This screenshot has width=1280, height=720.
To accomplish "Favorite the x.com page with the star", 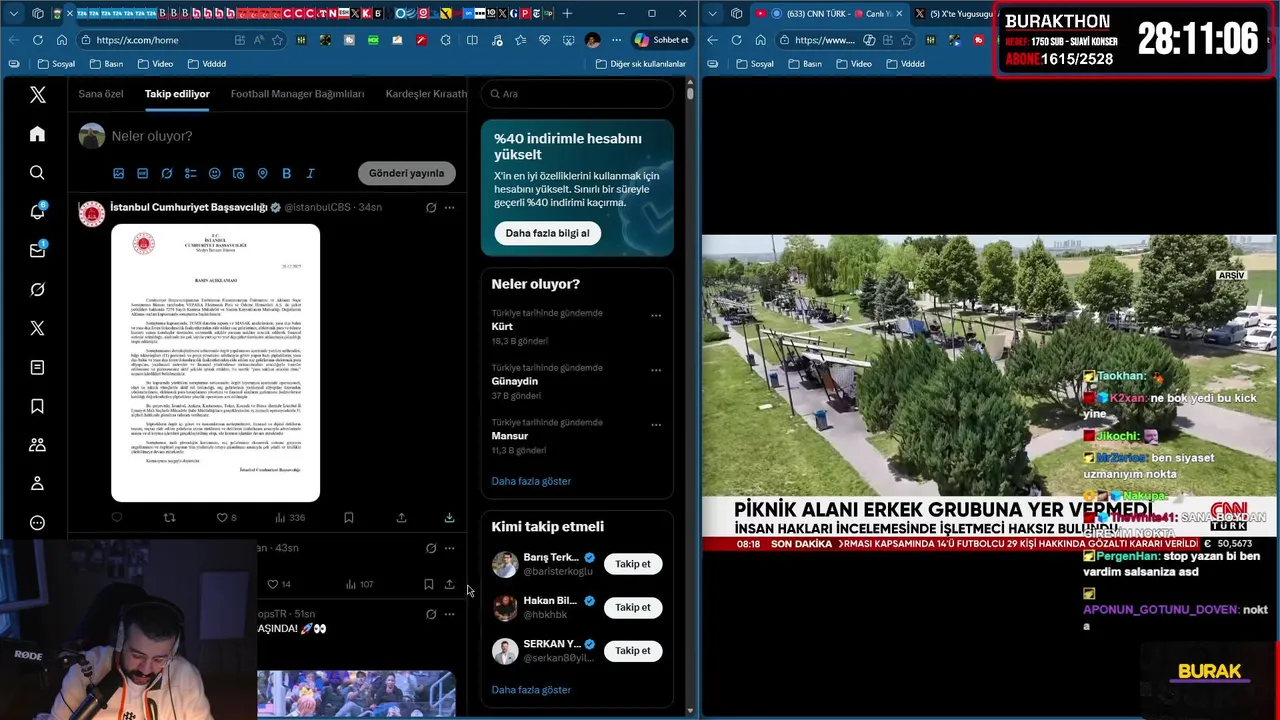I will point(277,40).
